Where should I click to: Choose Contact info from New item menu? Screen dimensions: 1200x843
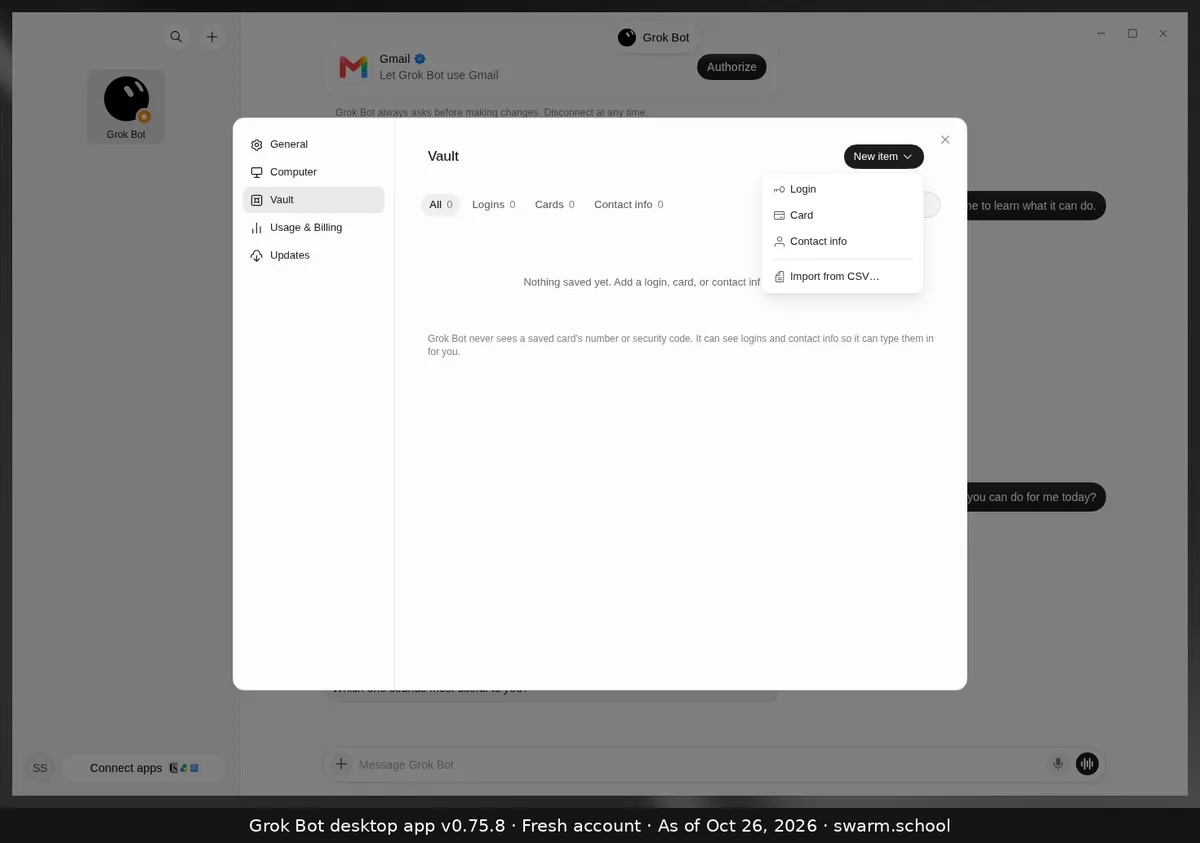(x=842, y=241)
